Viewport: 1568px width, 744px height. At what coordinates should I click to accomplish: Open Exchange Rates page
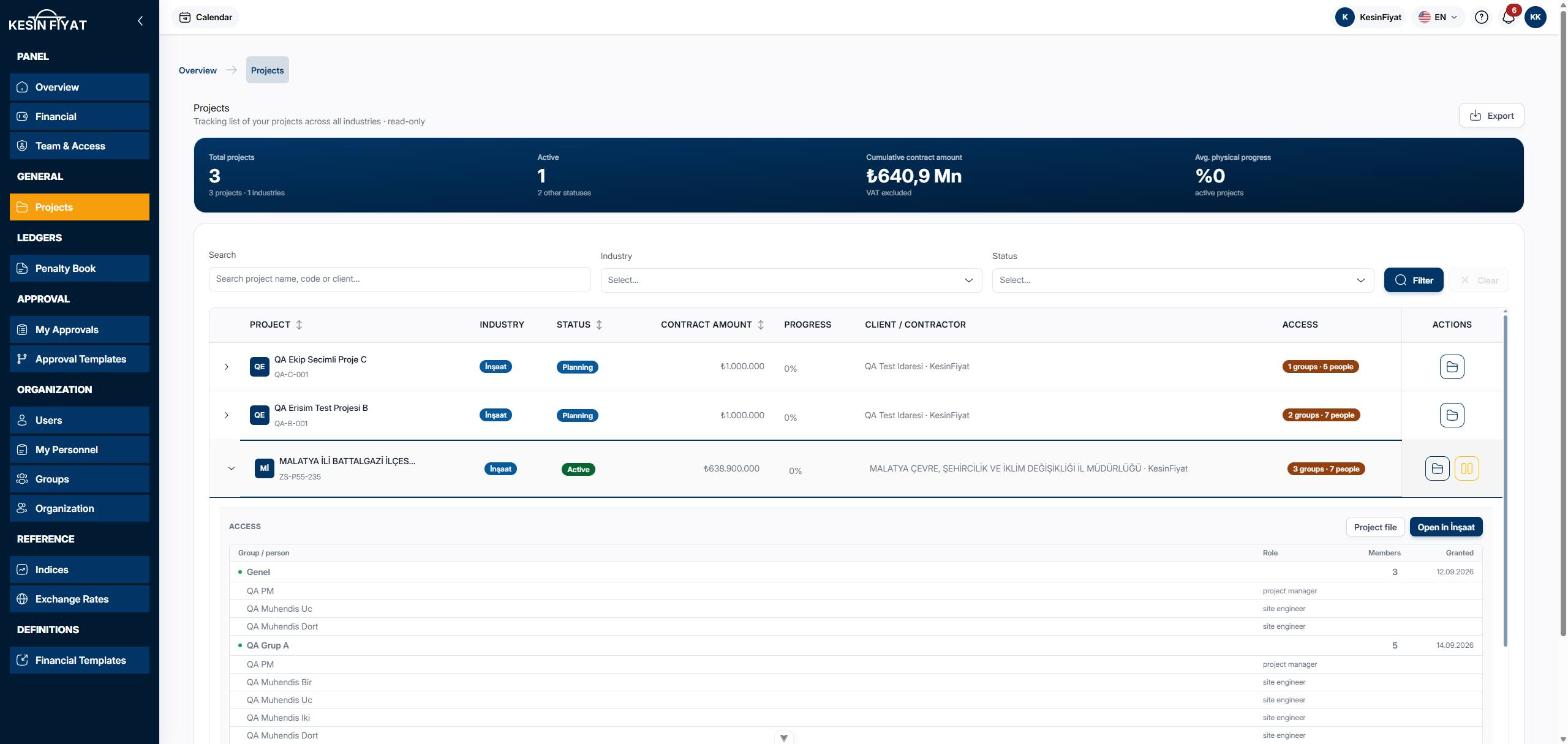(80, 599)
